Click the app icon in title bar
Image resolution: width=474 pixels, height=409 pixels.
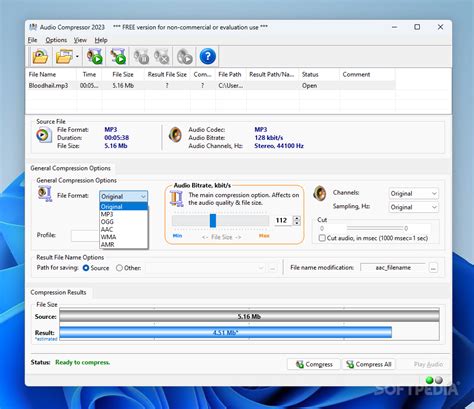coord(33,27)
